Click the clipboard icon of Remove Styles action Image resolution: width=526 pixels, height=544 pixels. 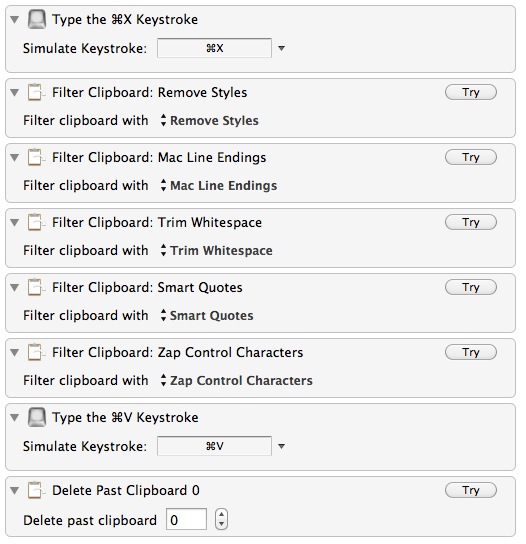[x=36, y=93]
